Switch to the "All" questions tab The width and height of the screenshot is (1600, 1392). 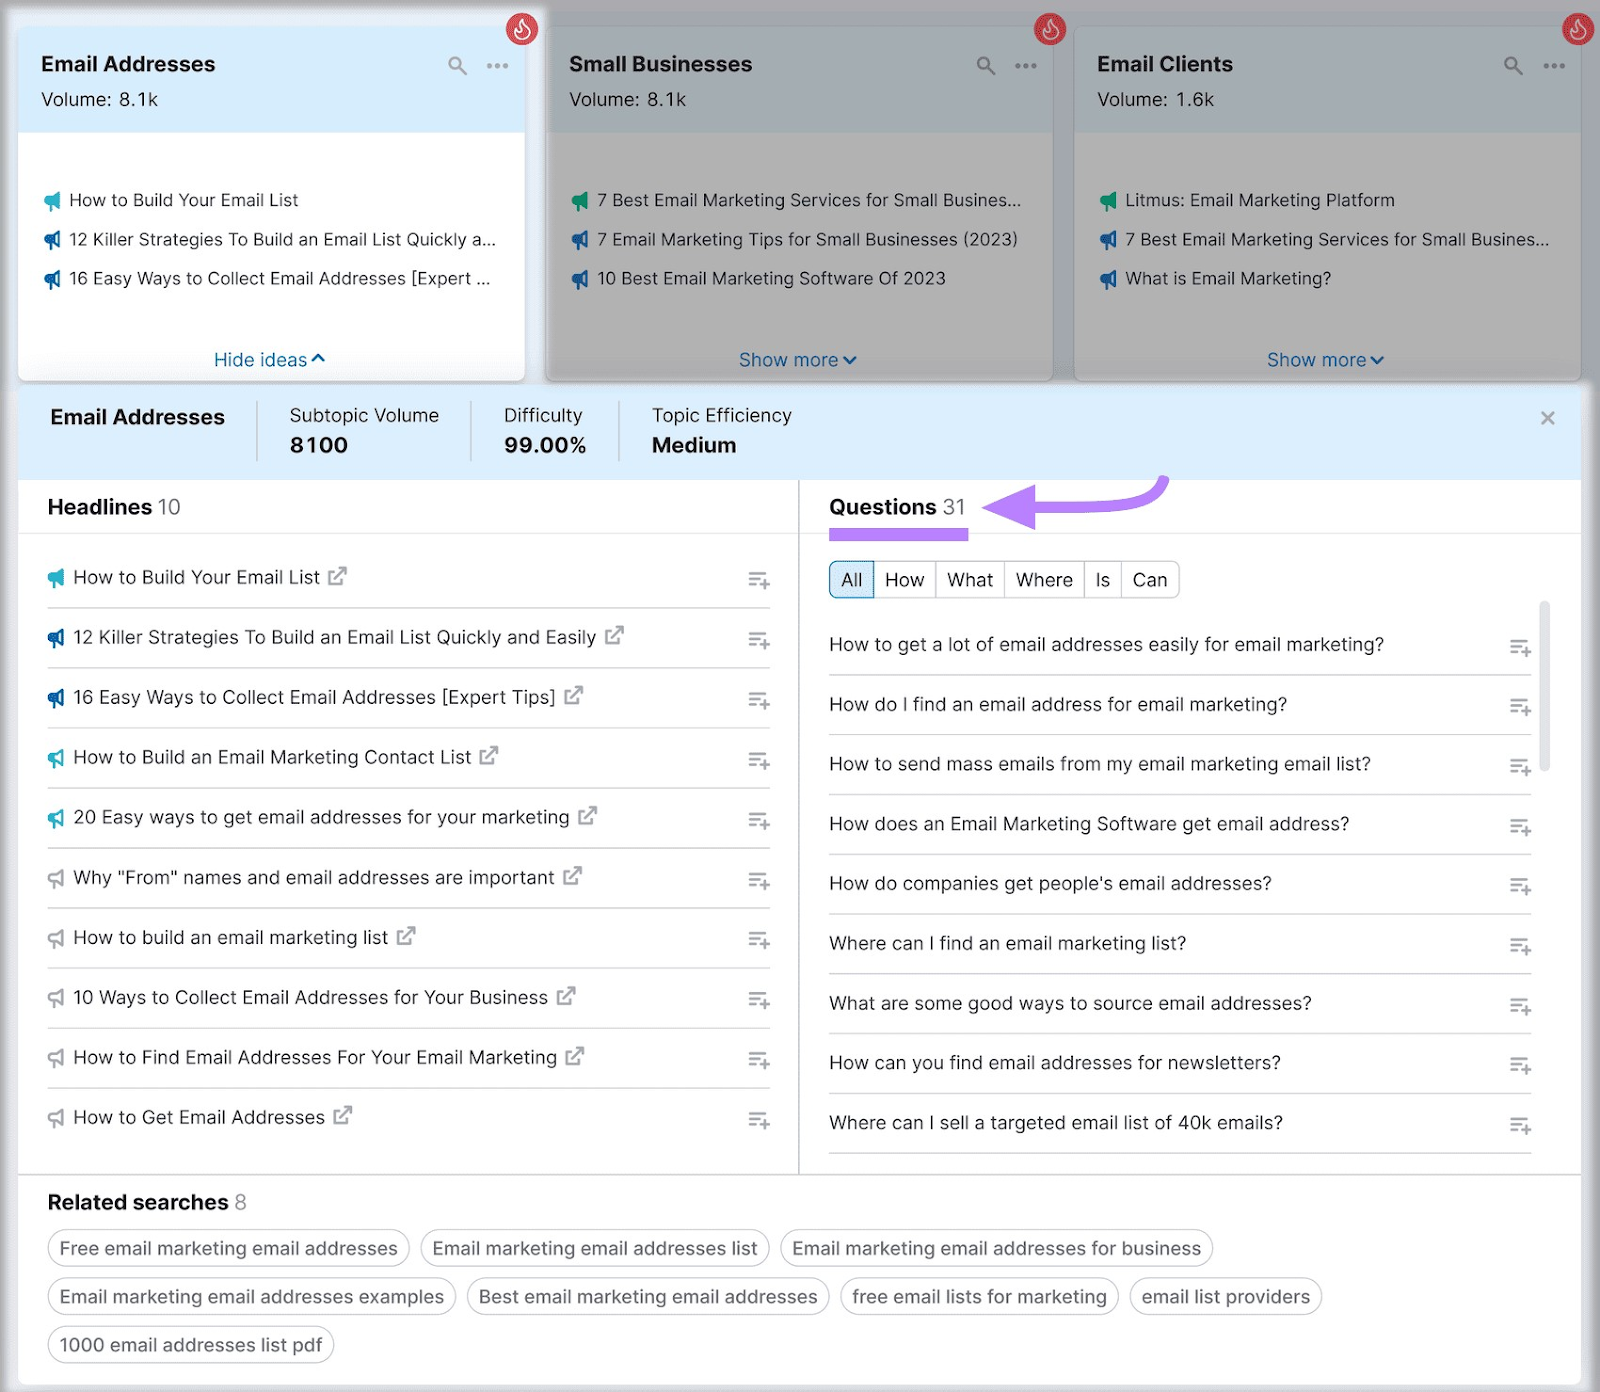tap(850, 580)
